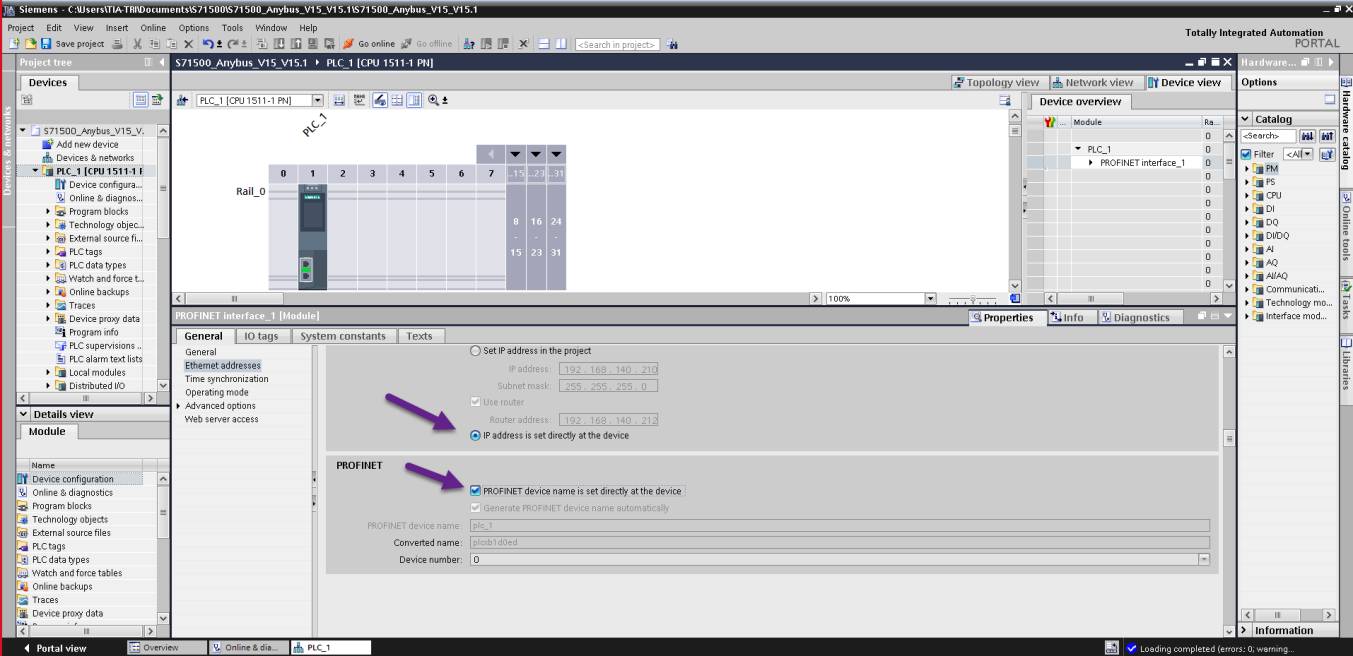Expand the Program blocks tree node

48,212
